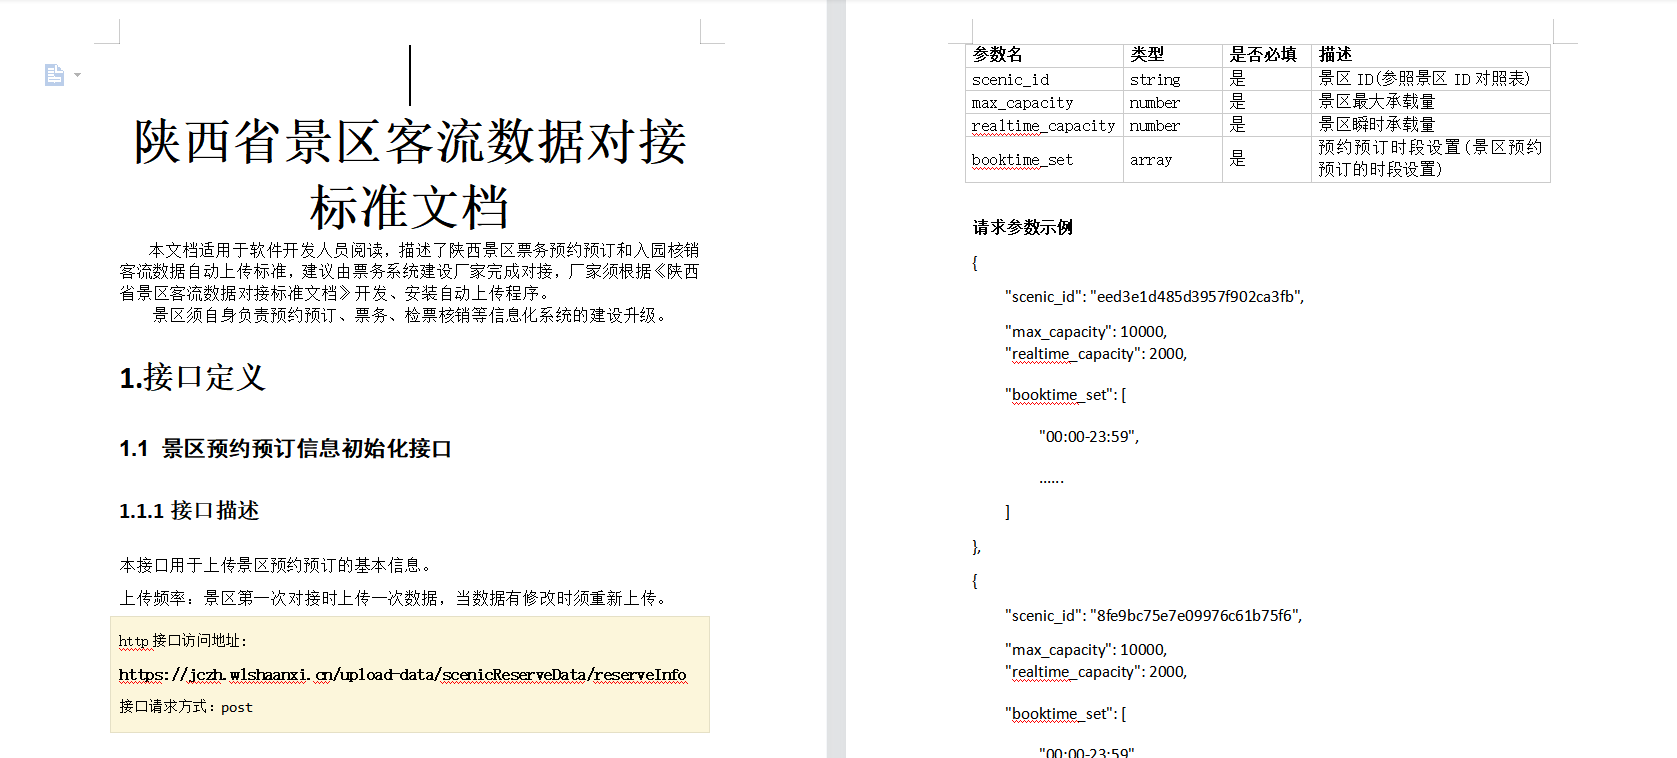Click the 是否必填 column header
1677x758 pixels.
tap(1262, 55)
